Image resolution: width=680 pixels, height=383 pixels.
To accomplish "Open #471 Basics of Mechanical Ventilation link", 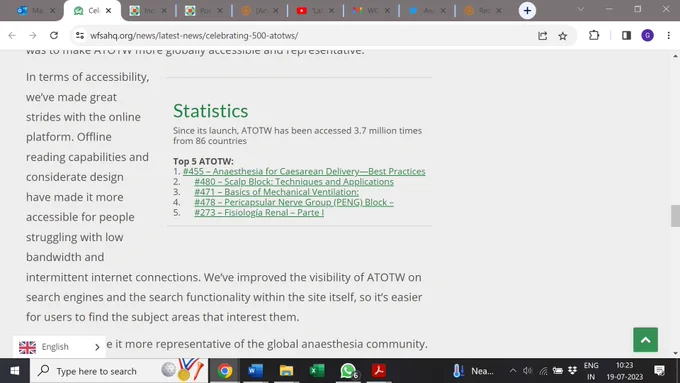I will click(276, 192).
